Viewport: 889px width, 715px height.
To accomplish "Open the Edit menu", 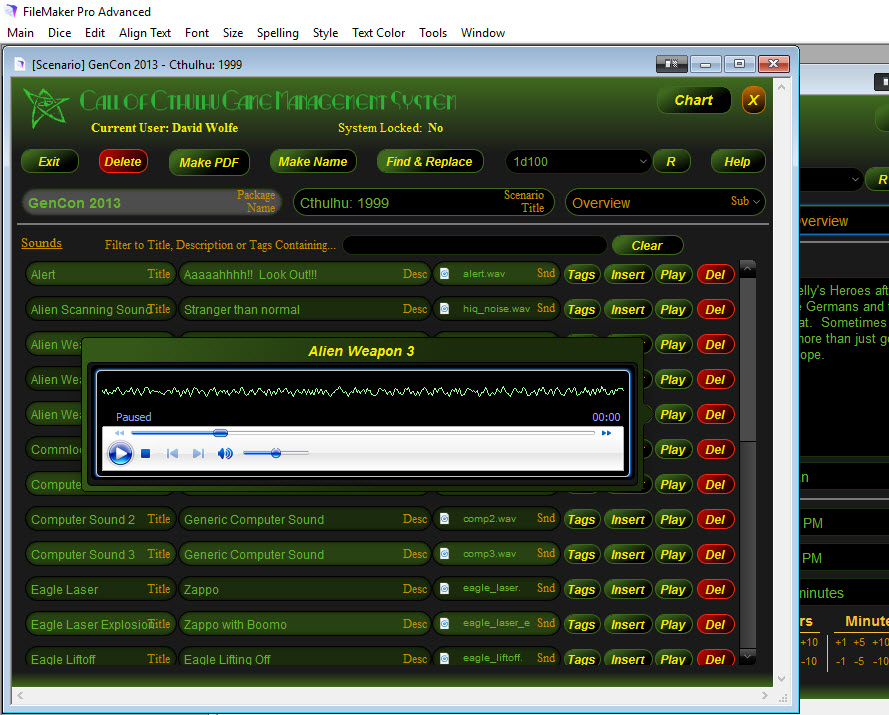I will click(x=95, y=33).
